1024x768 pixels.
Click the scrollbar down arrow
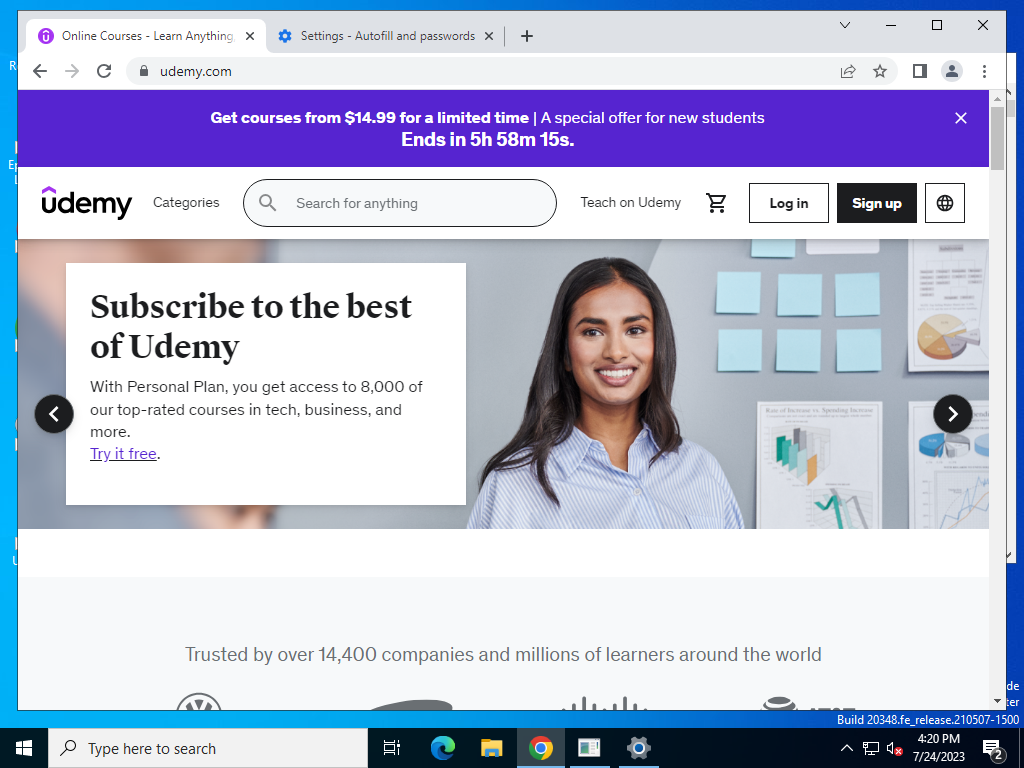997,701
